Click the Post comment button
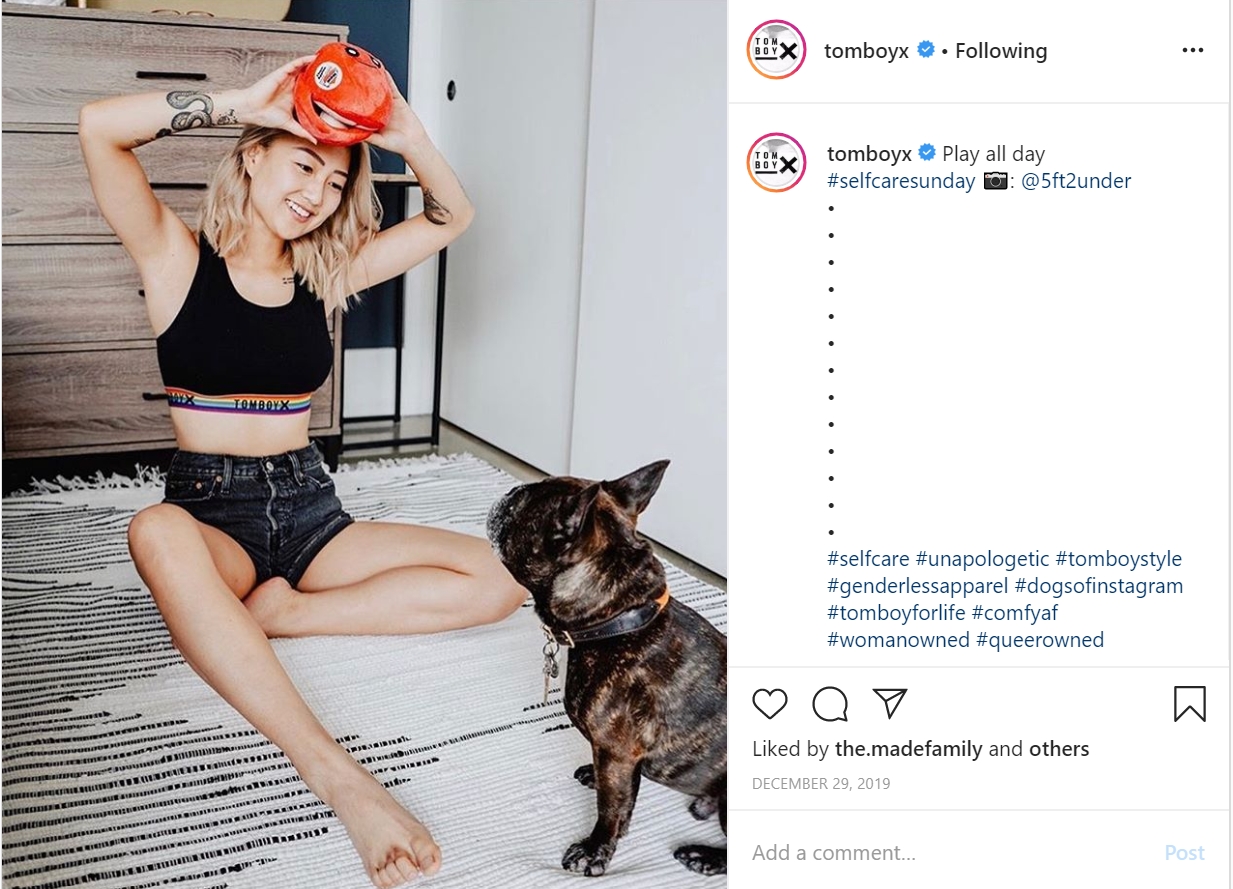Image resolution: width=1233 pixels, height=889 pixels. coord(1185,853)
